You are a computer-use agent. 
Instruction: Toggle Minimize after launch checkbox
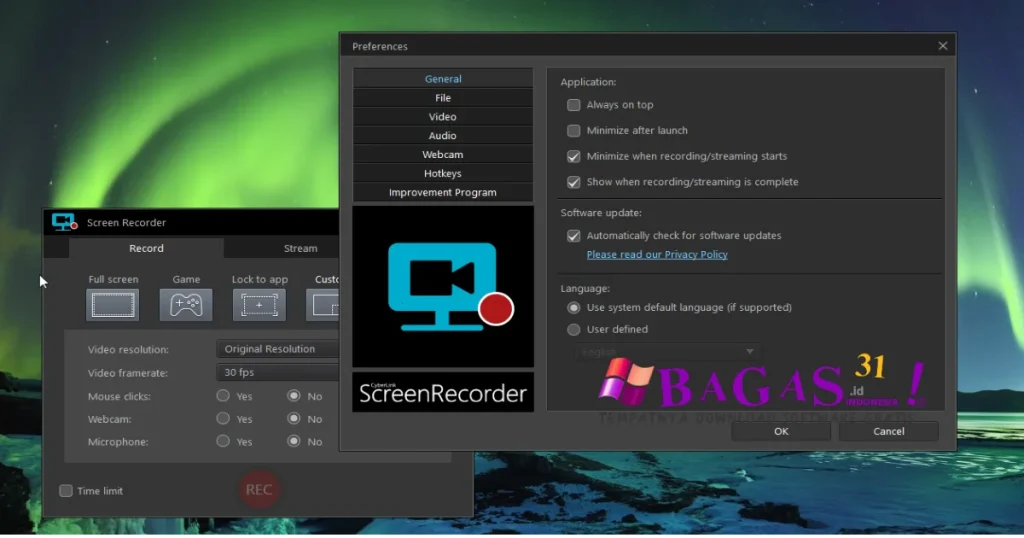(x=574, y=131)
